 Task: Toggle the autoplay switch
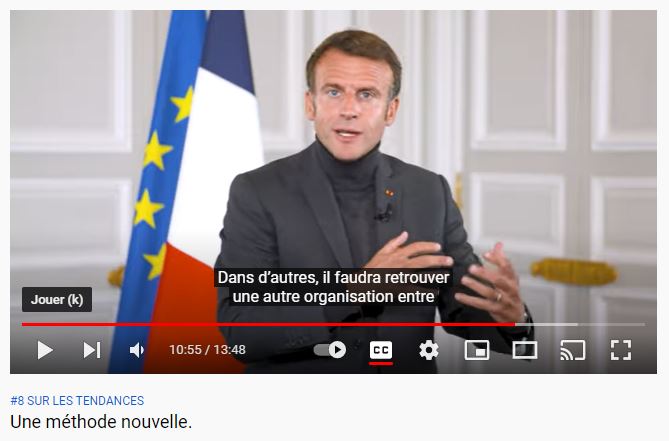coord(330,350)
